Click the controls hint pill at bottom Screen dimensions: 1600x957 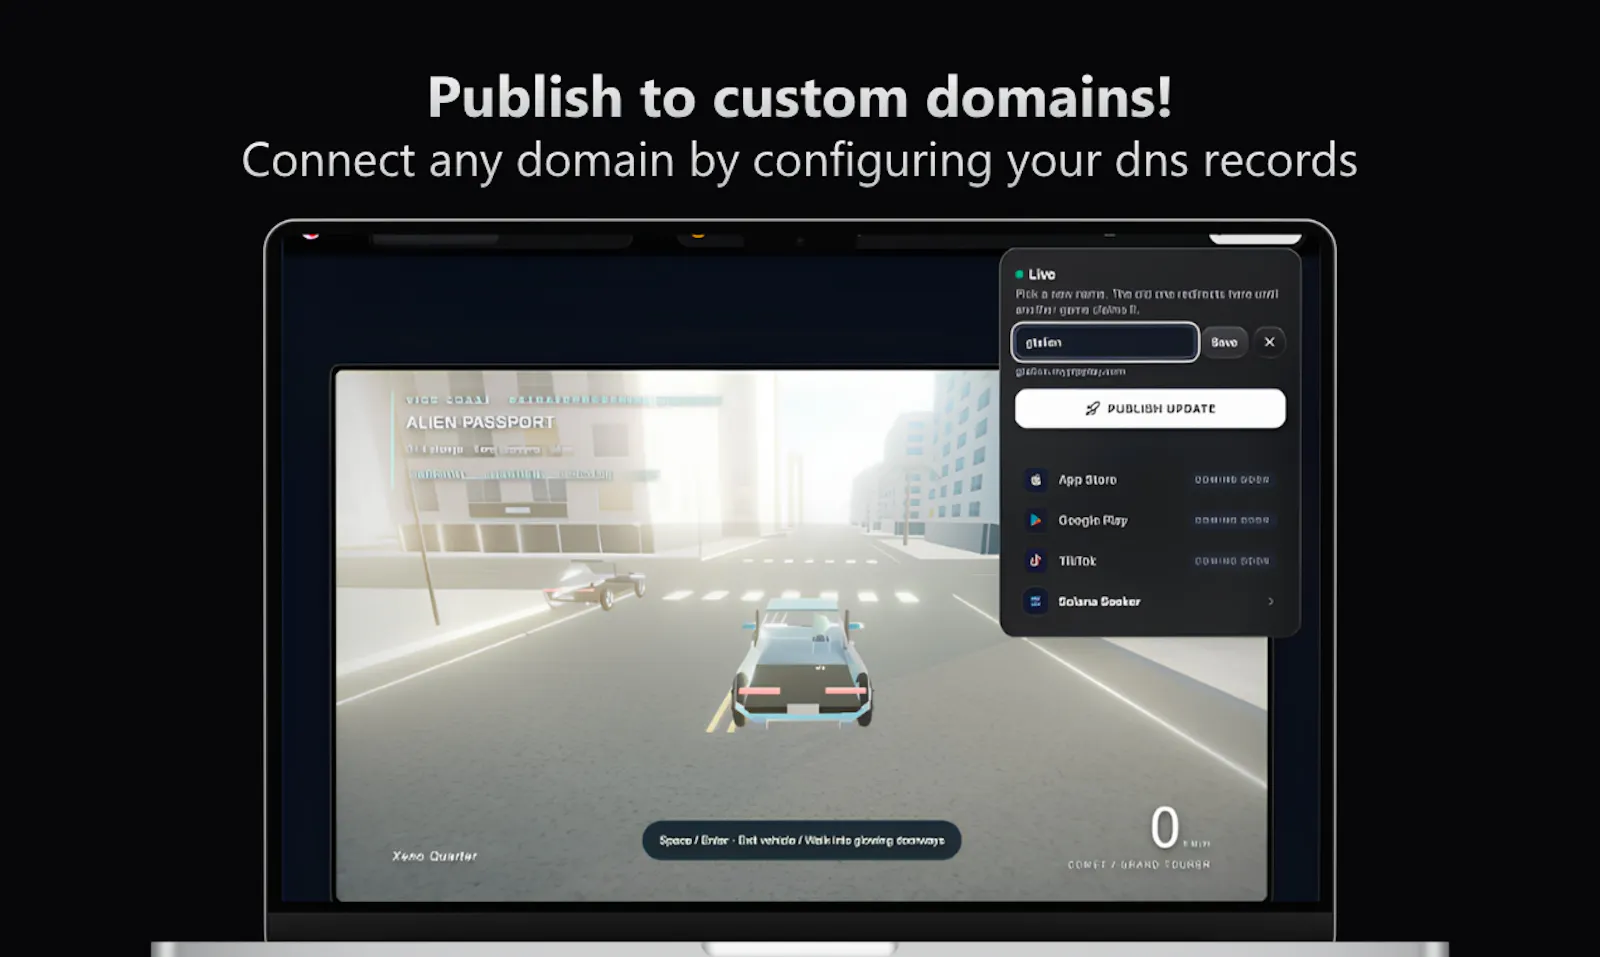(801, 840)
